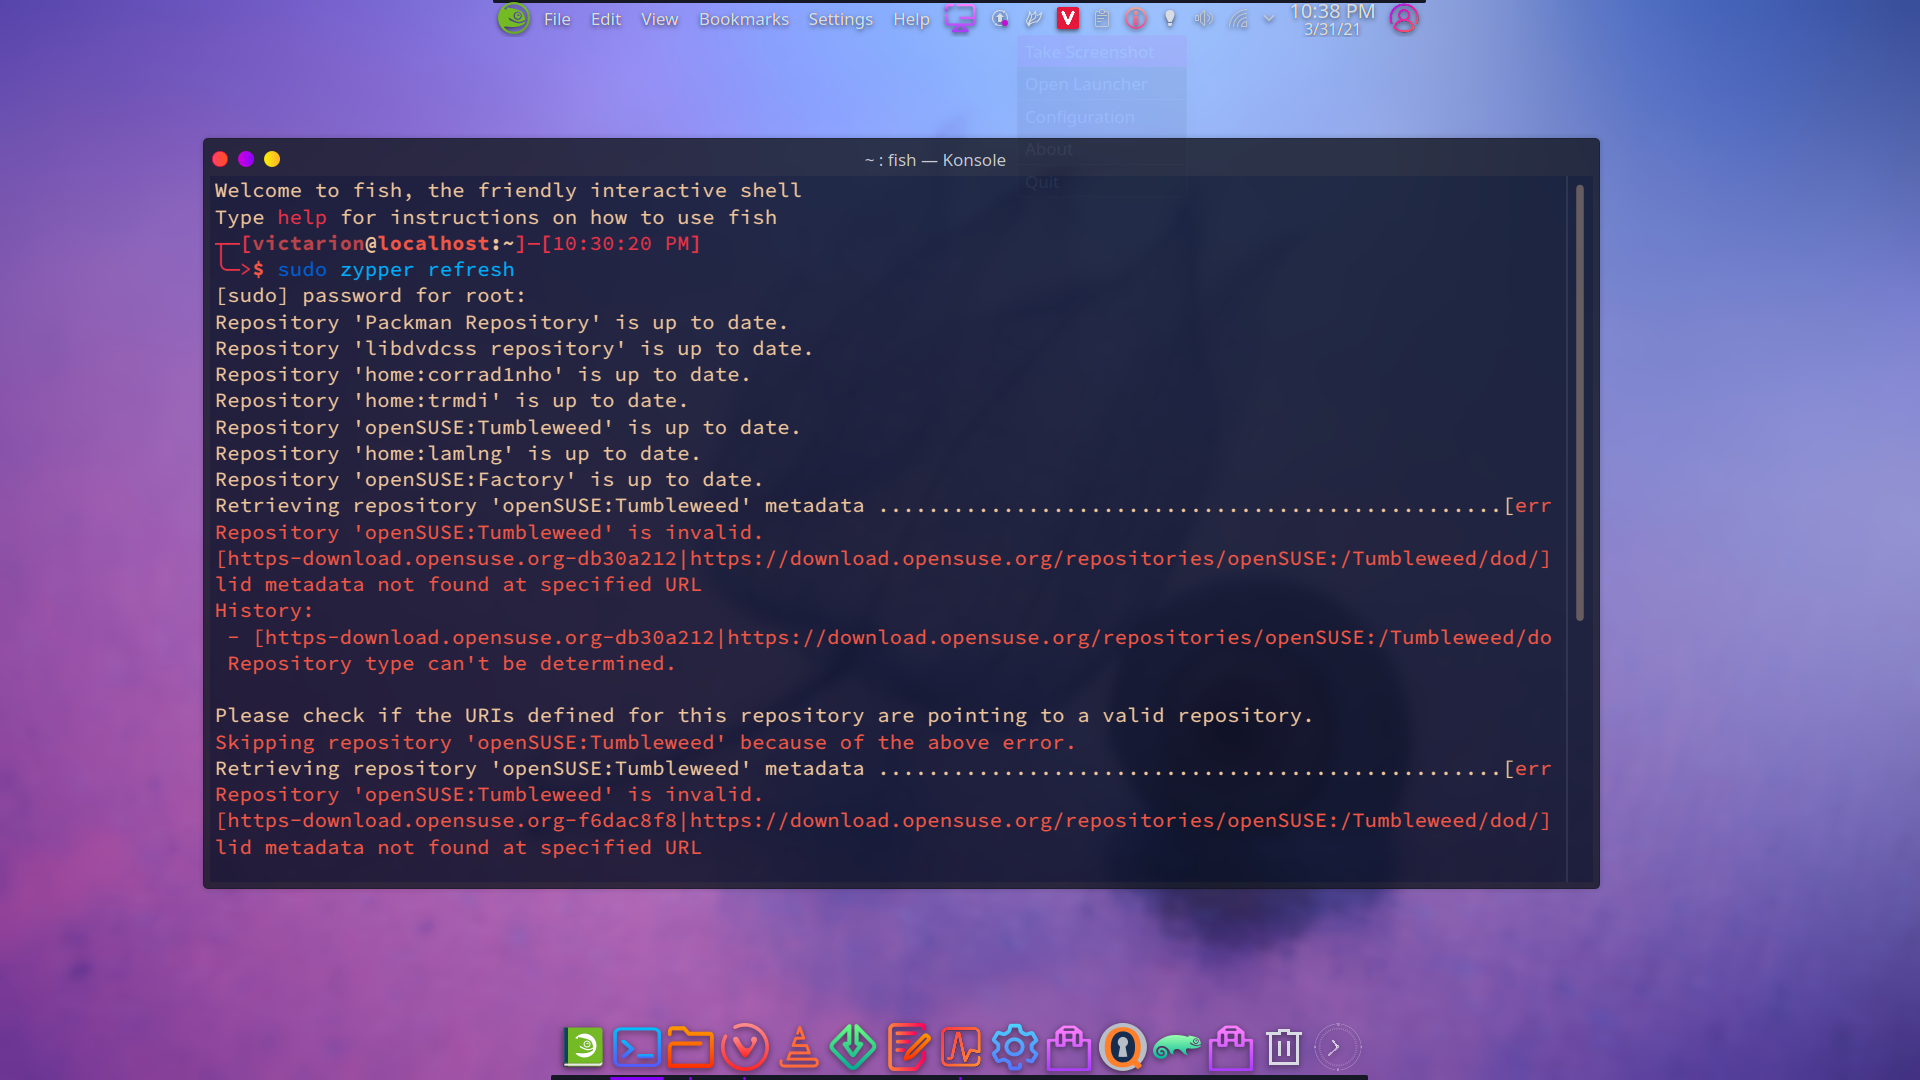Open the shopping bag icon next to the trash

pos(1231,1047)
